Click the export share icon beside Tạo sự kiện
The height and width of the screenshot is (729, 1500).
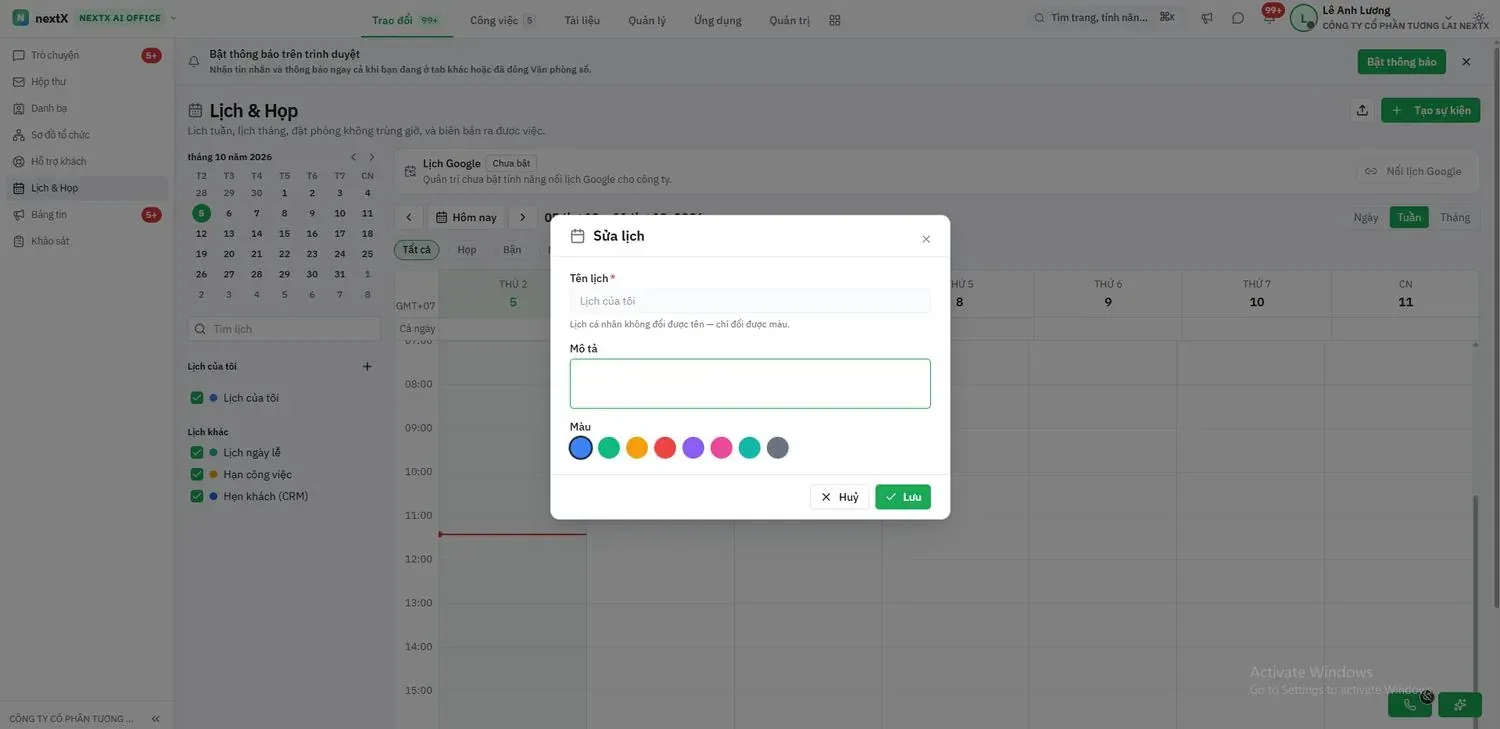click(x=1362, y=110)
